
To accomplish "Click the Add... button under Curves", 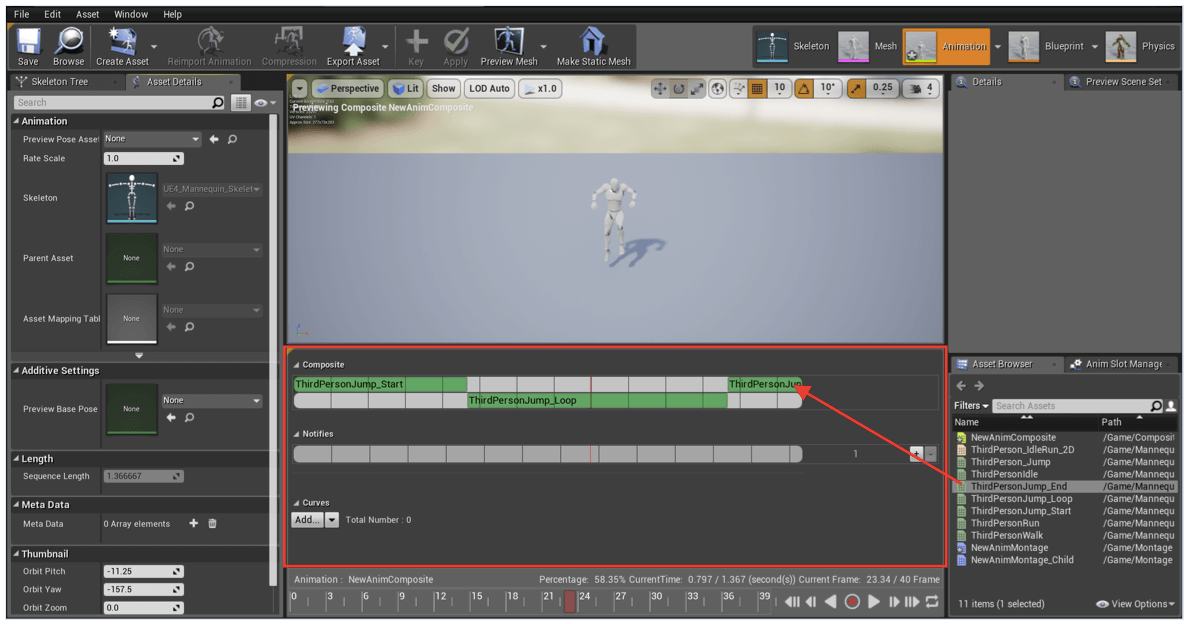I will [x=307, y=520].
